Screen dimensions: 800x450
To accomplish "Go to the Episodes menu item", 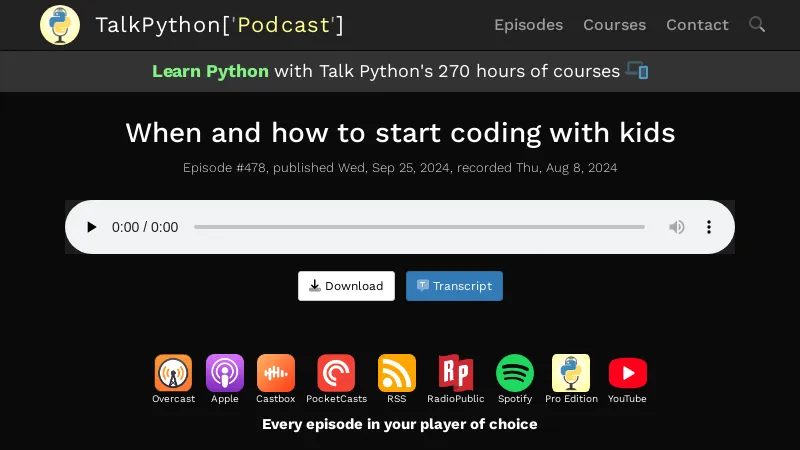I will pos(528,25).
